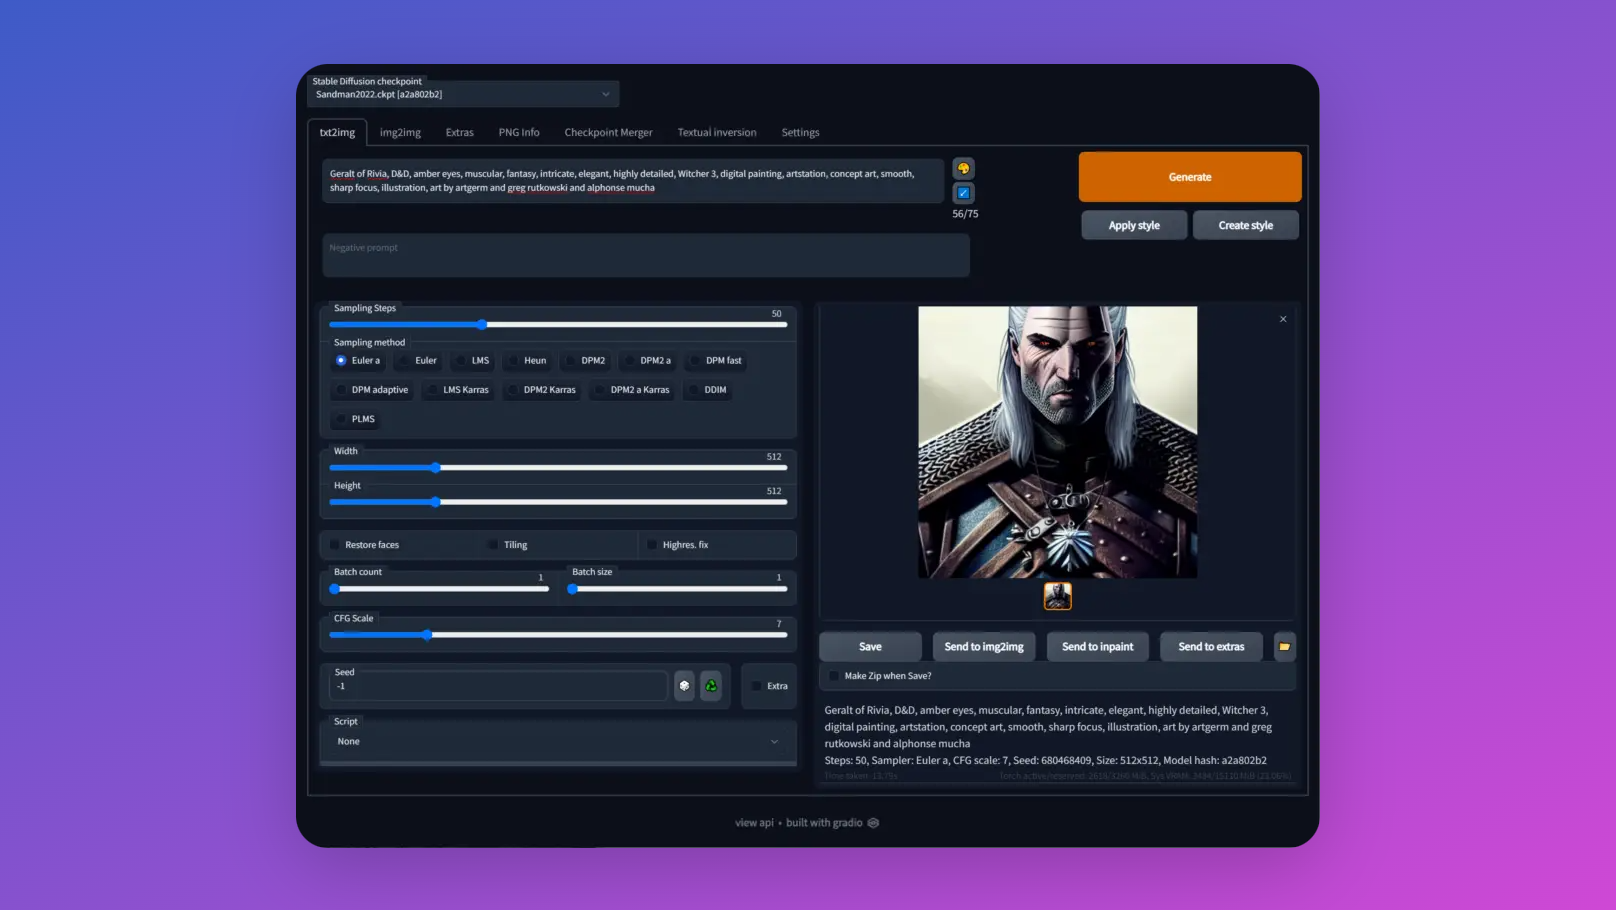Screen dimensions: 1616x910
Task: Click the large generated Geralt image
Action: click(1057, 442)
